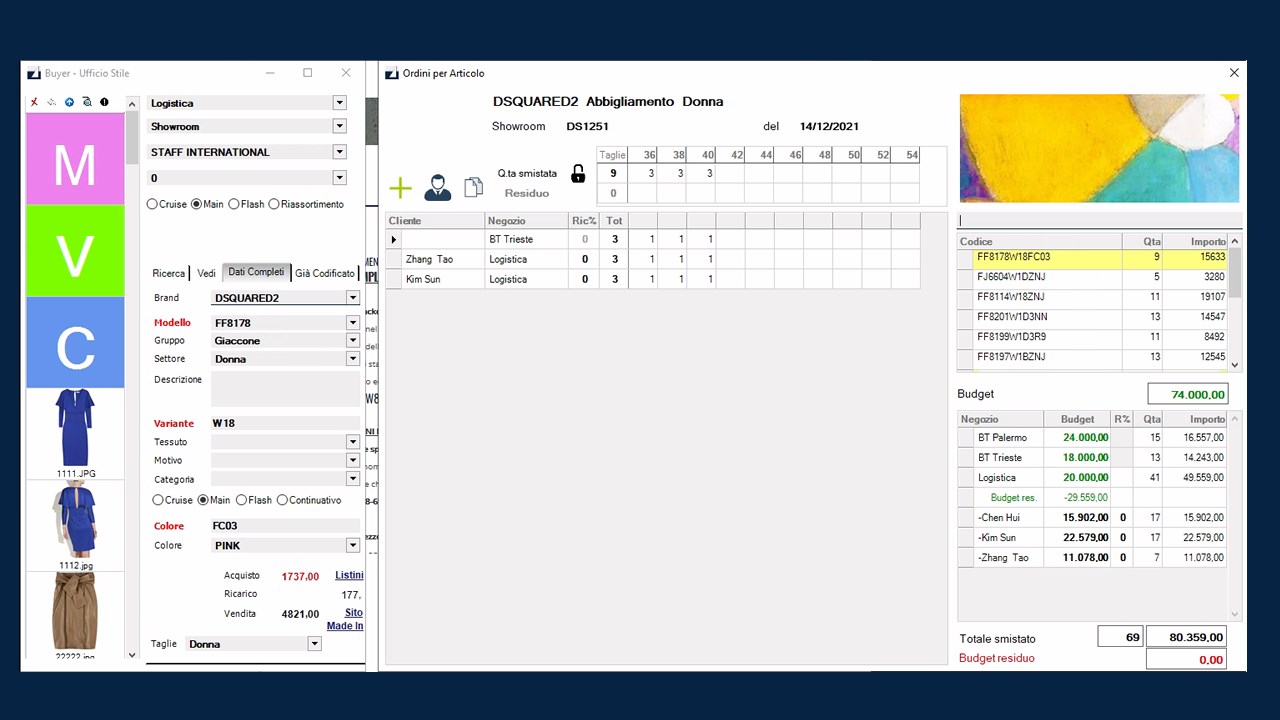Select code row FJ6604W1DZNJ
Viewport: 1280px width, 720px height.
click(1092, 277)
